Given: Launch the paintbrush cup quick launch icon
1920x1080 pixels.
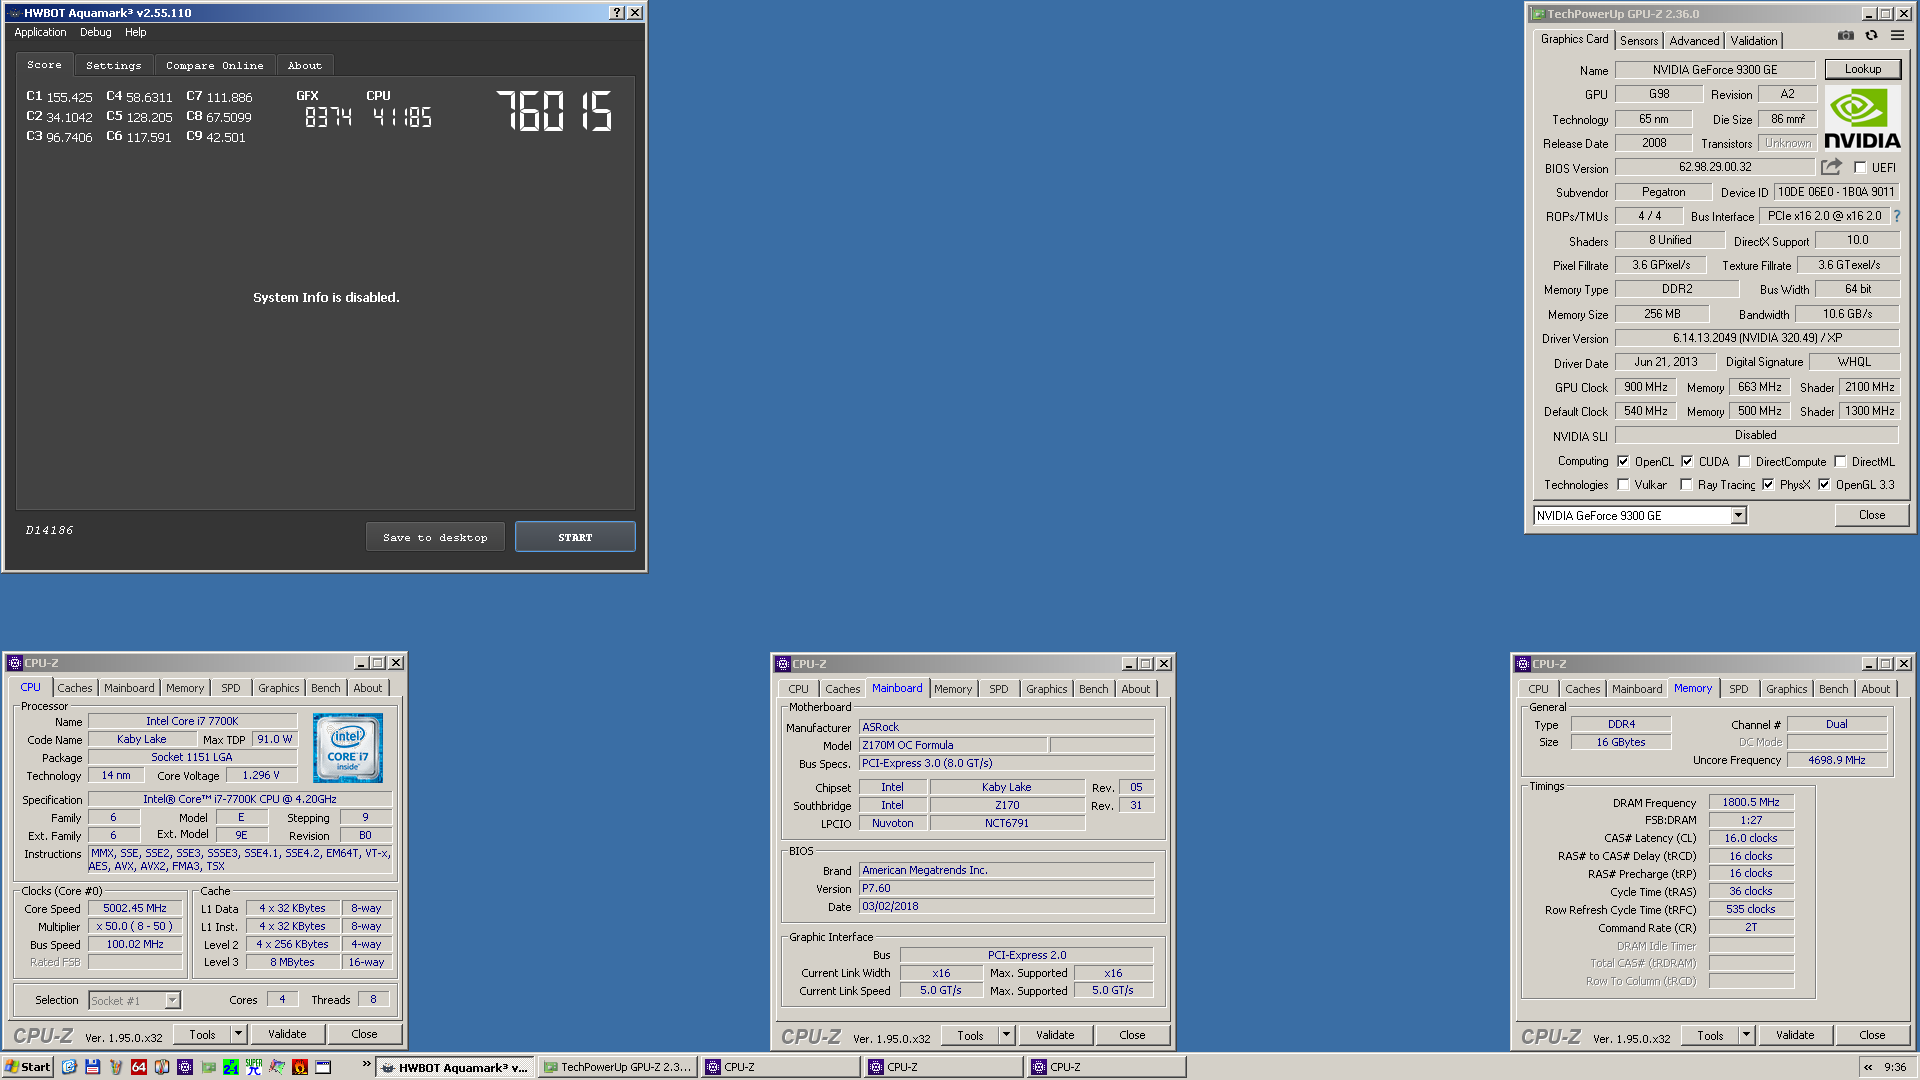Looking at the screenshot, I should [116, 1067].
